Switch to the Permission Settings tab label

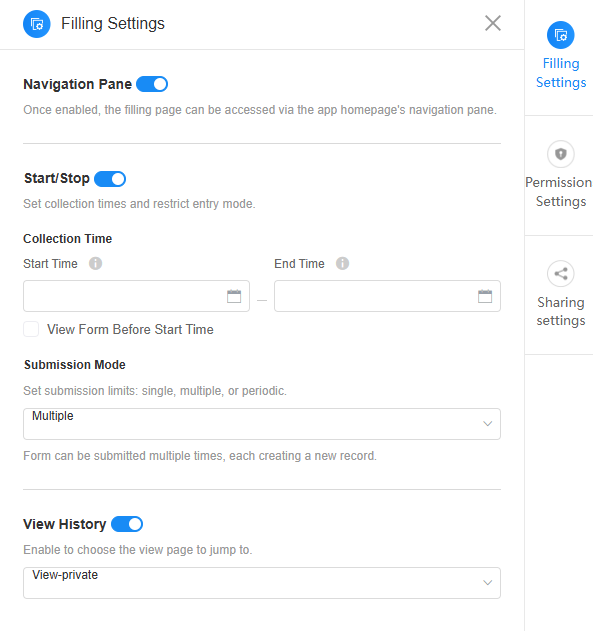click(x=559, y=192)
